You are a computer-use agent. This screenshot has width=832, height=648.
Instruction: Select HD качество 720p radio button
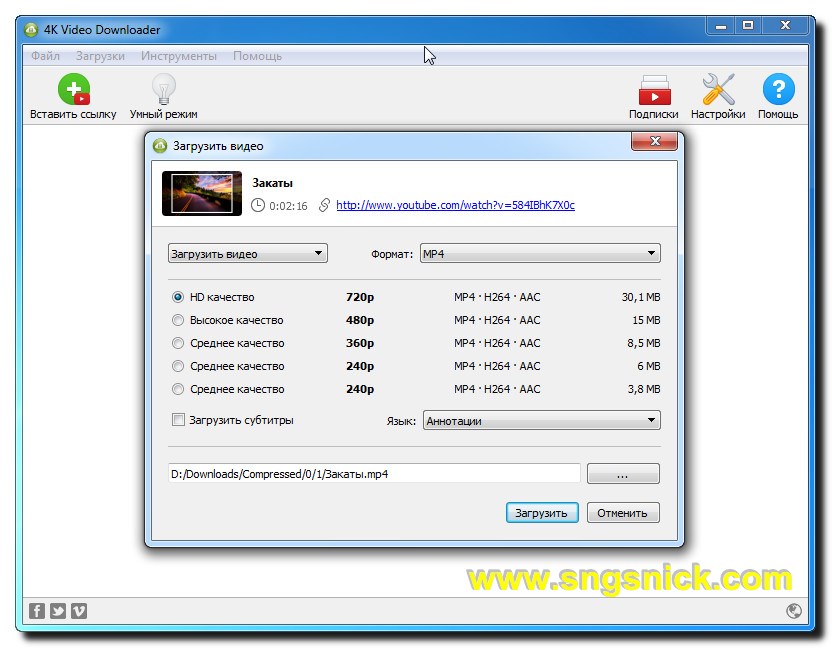pos(178,297)
